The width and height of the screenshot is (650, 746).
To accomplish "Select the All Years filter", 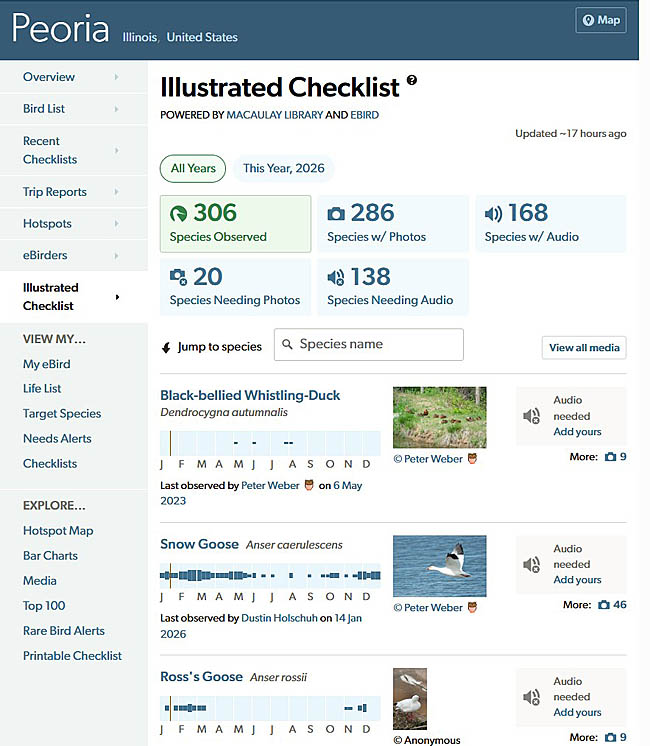I will pyautogui.click(x=193, y=168).
